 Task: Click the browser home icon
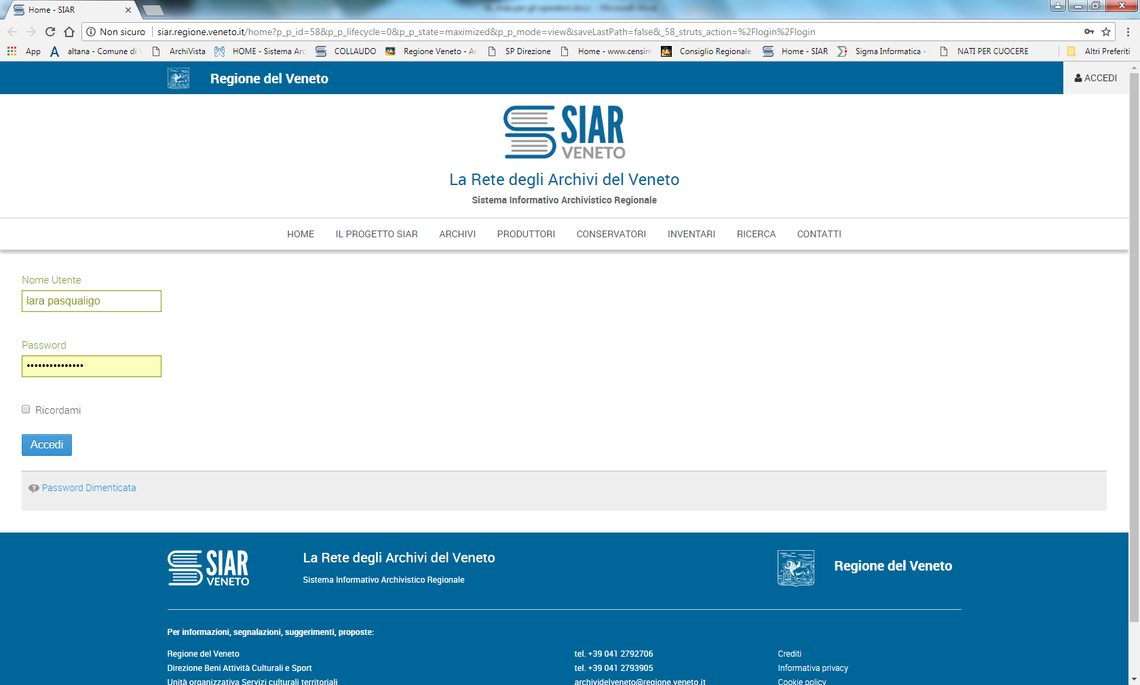coord(69,32)
